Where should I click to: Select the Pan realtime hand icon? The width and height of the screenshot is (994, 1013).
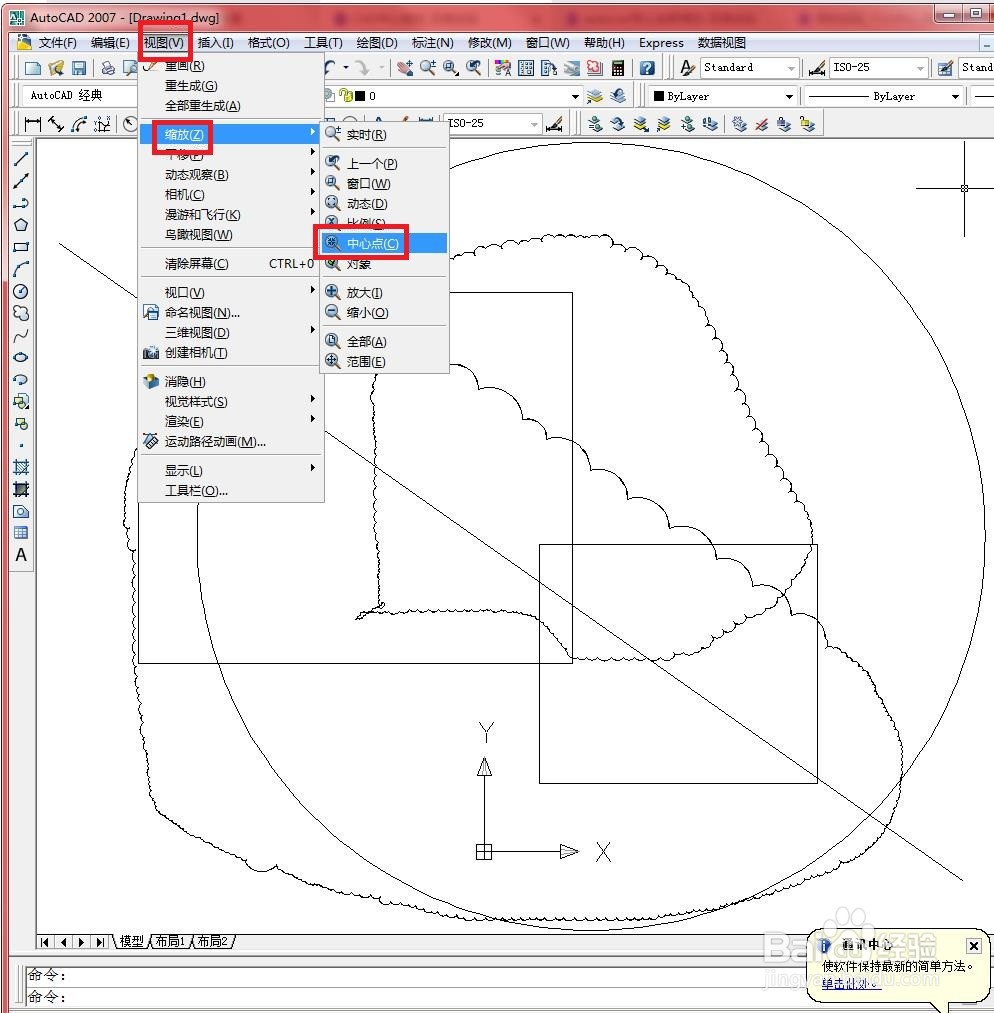point(405,68)
